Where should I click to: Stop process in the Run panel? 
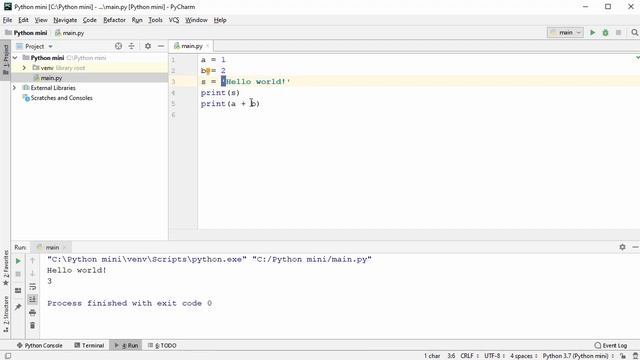[x=18, y=274]
